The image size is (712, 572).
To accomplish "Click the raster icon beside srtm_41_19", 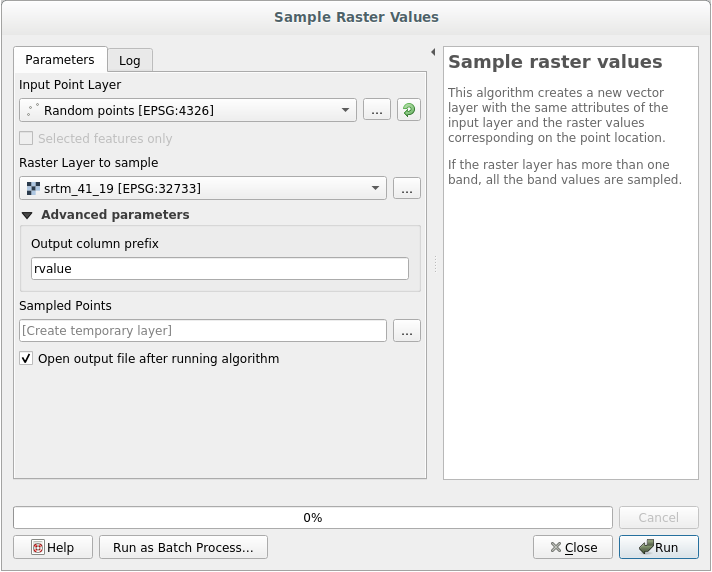I will tap(33, 187).
